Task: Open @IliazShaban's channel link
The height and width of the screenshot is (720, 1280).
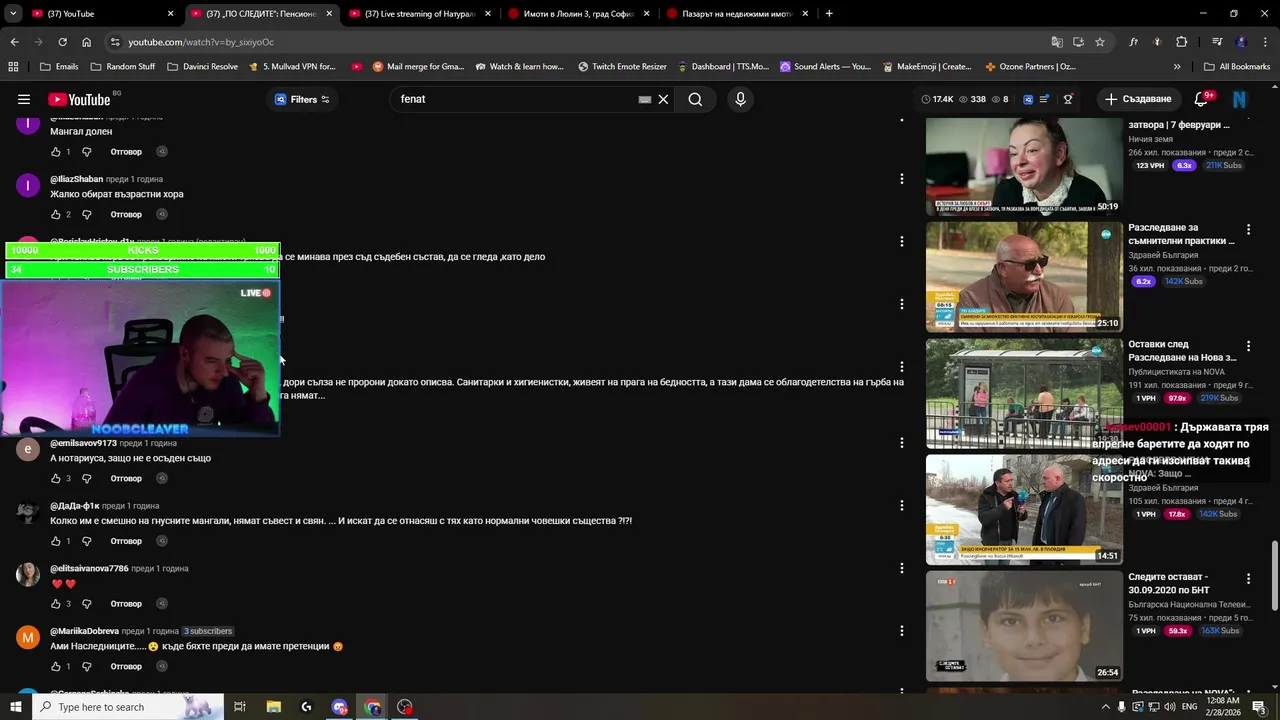Action: (77, 179)
